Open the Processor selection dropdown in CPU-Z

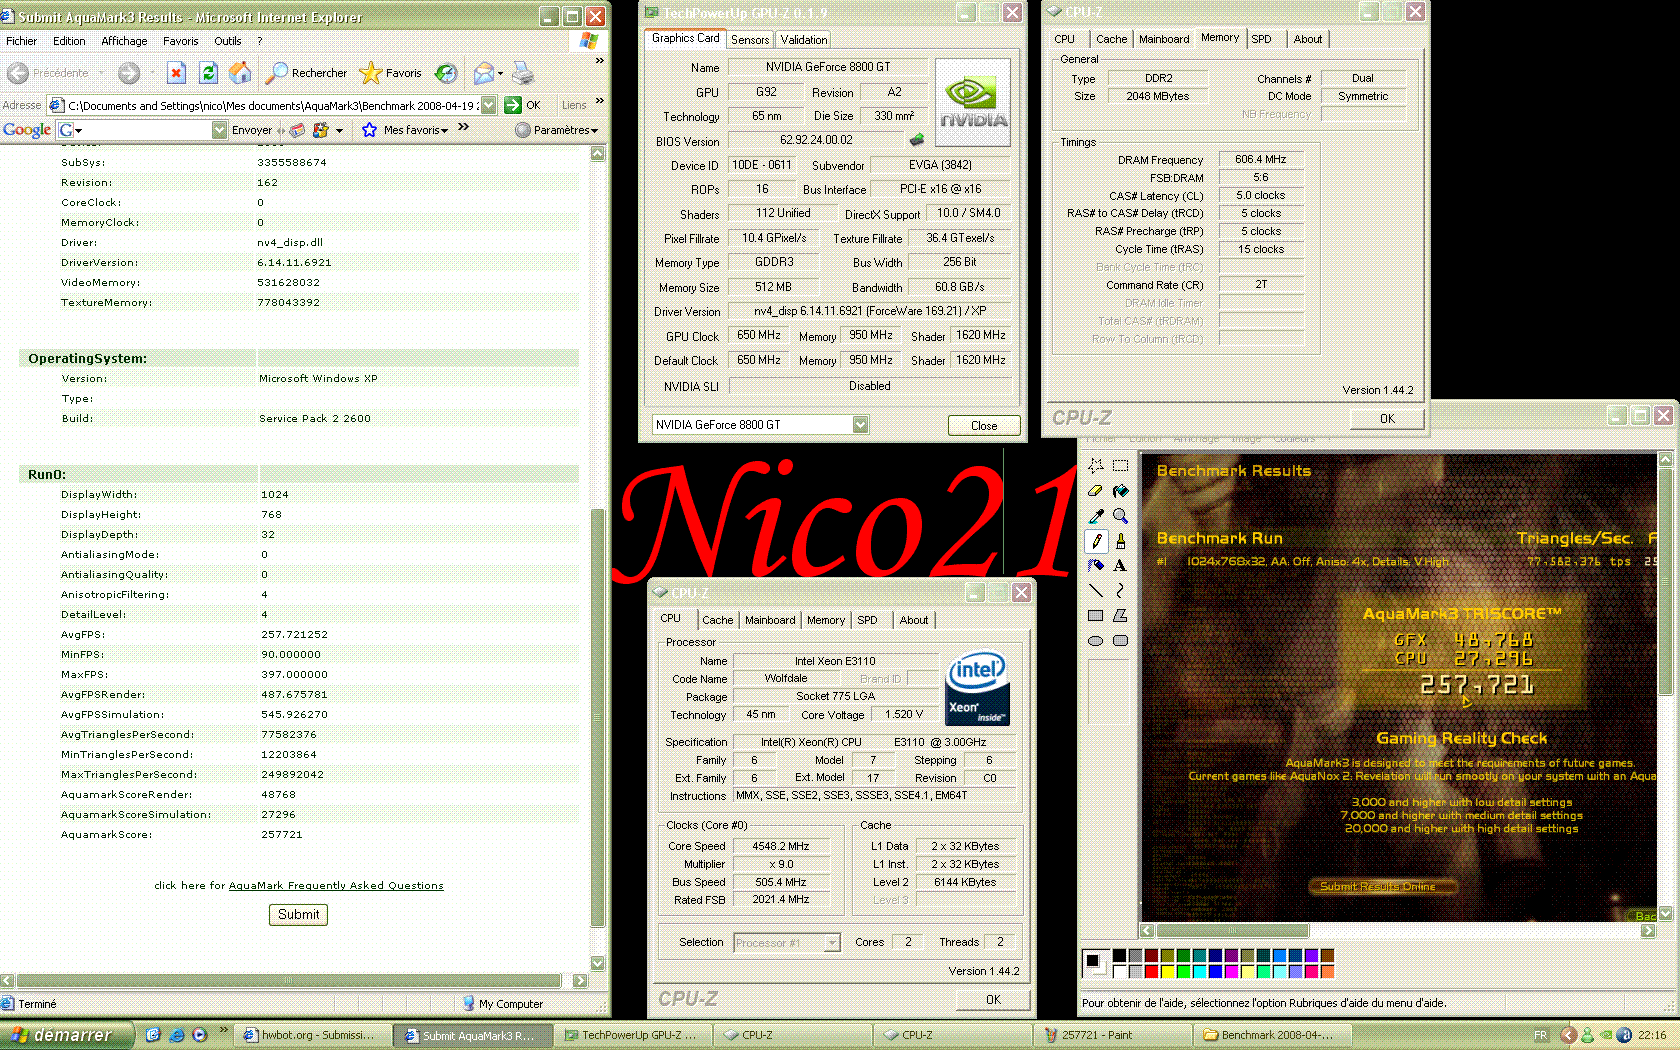832,943
